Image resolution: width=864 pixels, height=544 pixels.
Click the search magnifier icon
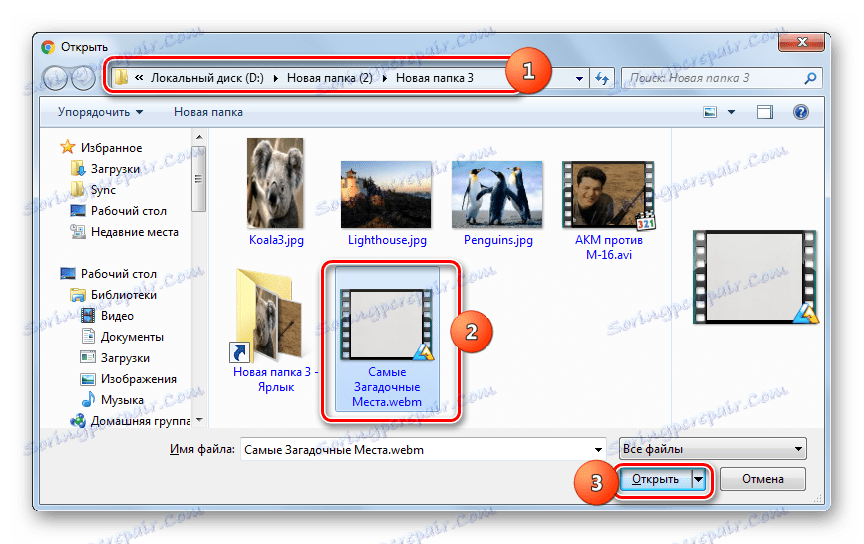pos(810,78)
